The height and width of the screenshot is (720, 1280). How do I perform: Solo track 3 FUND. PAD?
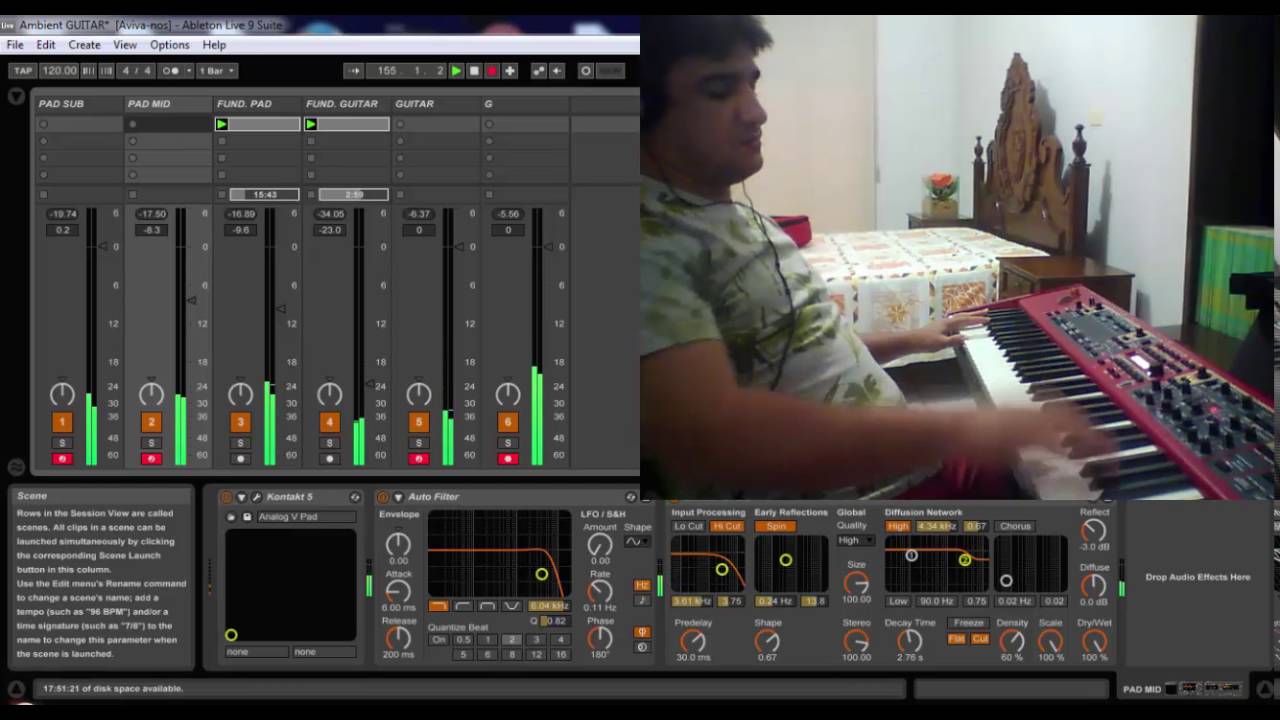pos(240,443)
